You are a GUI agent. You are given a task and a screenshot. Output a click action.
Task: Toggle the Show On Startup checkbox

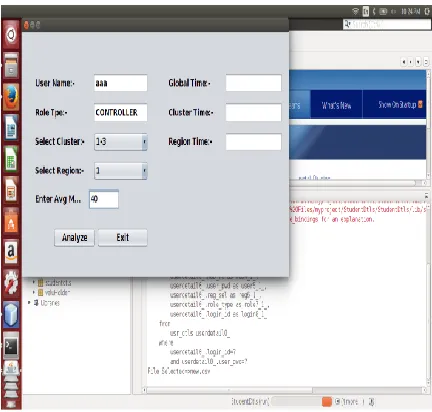tap(420, 105)
